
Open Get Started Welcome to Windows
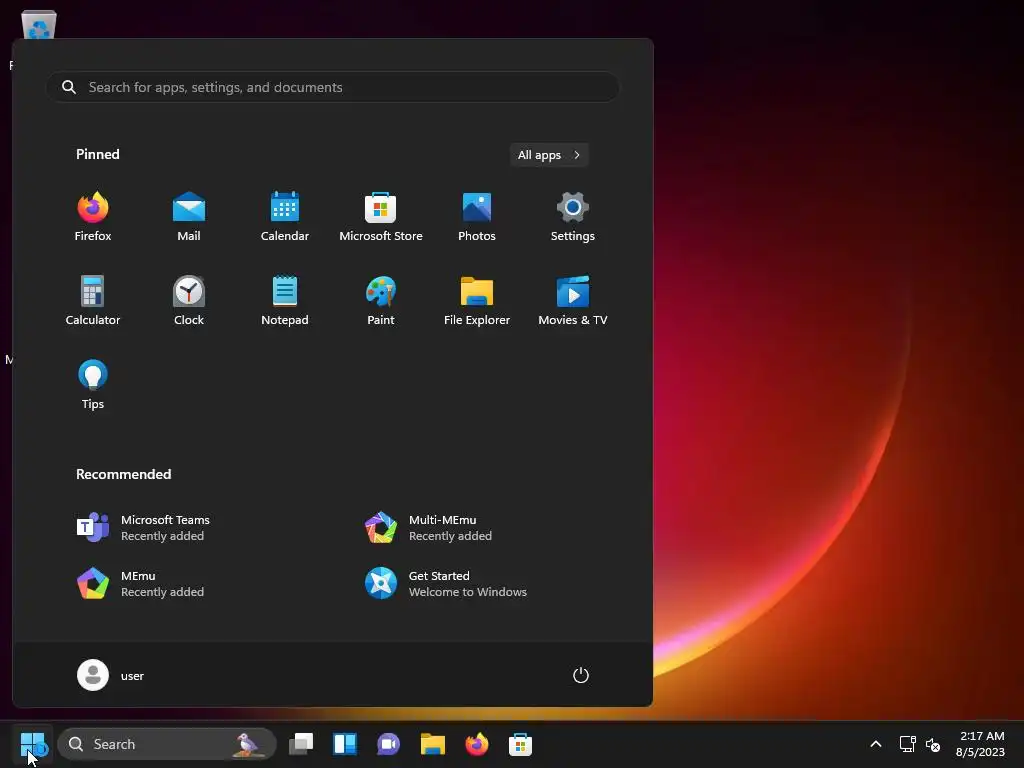point(445,584)
